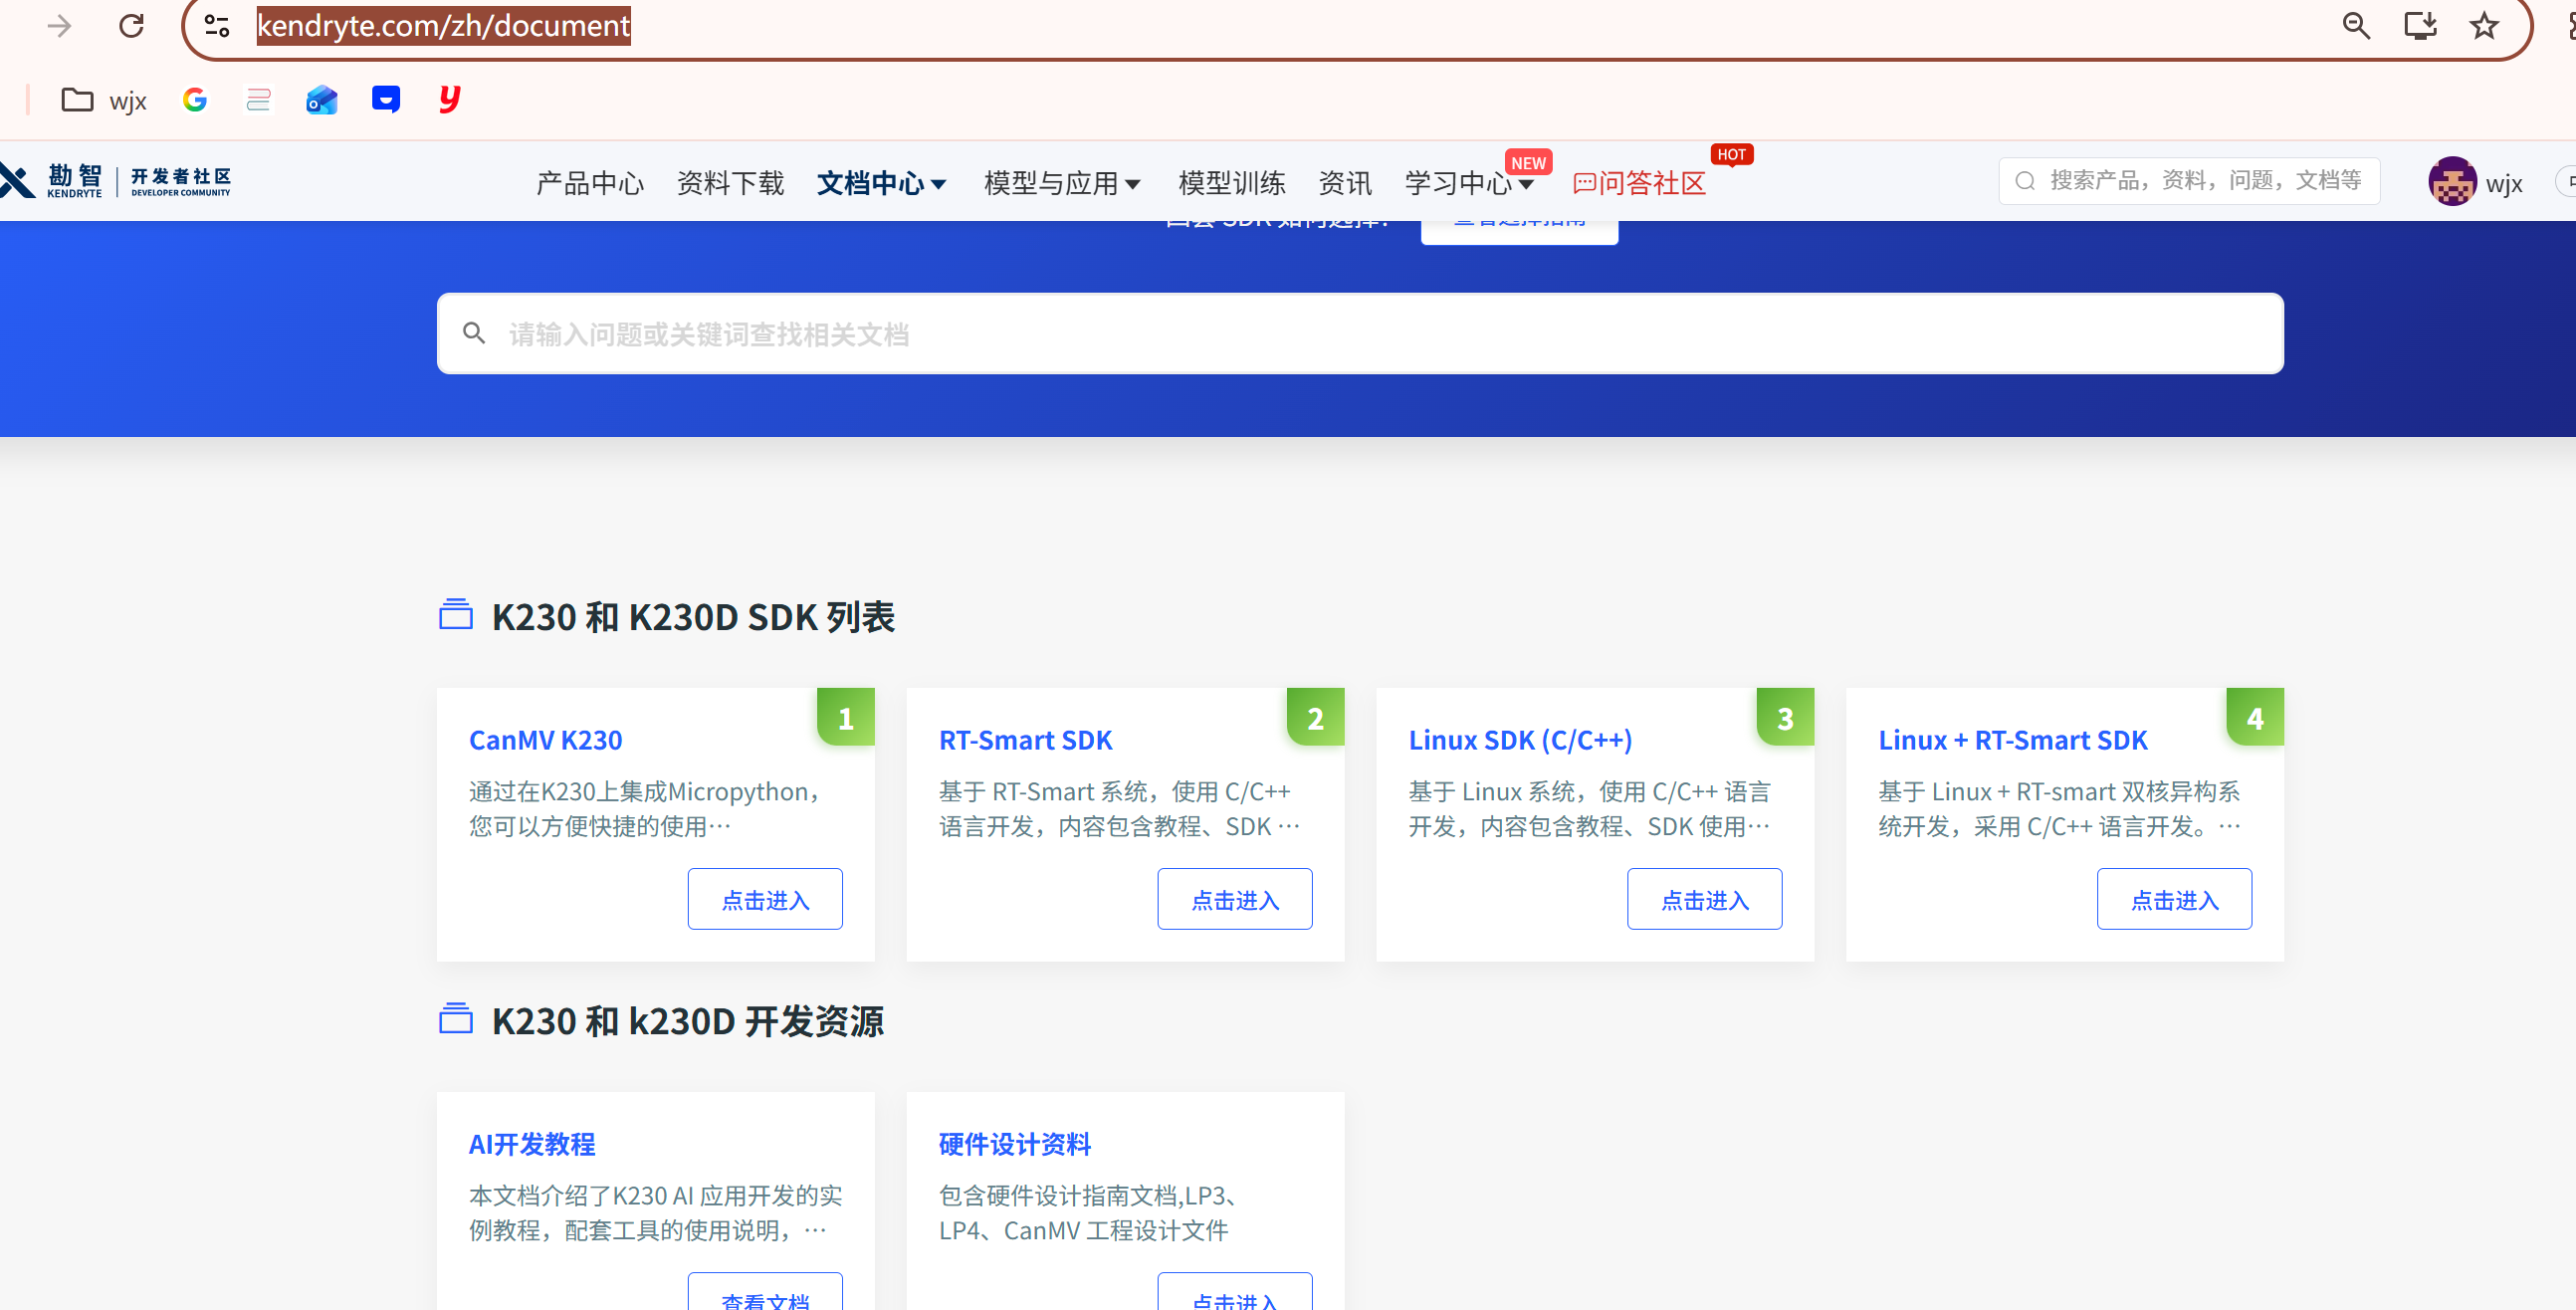This screenshot has height=1310, width=2576.
Task: Click the wjx username text
Action: pos(2504,183)
